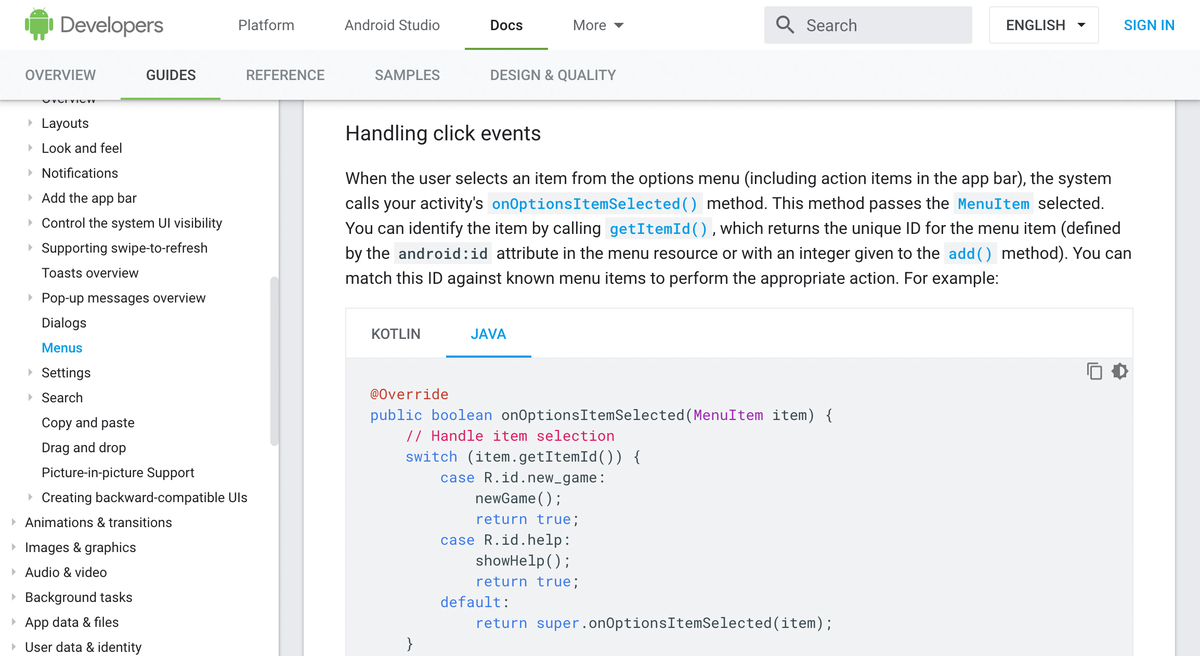Click 'newGame();' code line

pyautogui.click(x=518, y=498)
